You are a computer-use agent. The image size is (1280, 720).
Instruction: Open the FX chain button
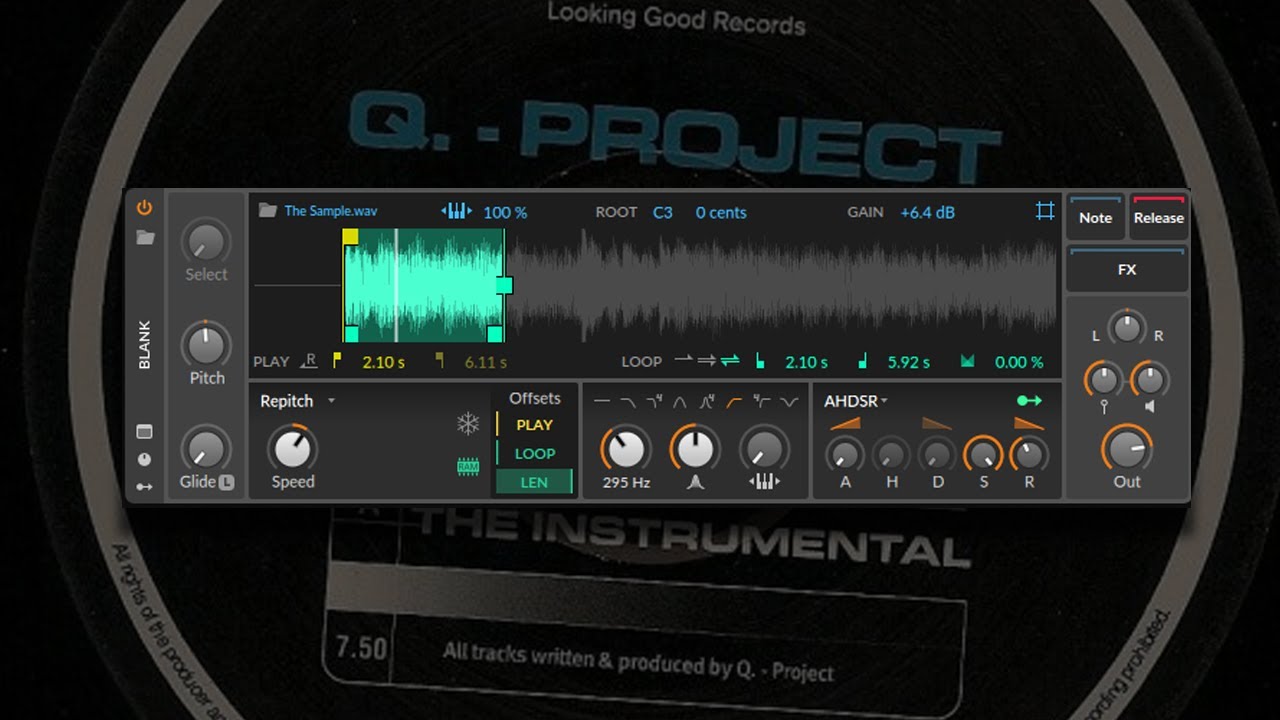pos(1127,269)
